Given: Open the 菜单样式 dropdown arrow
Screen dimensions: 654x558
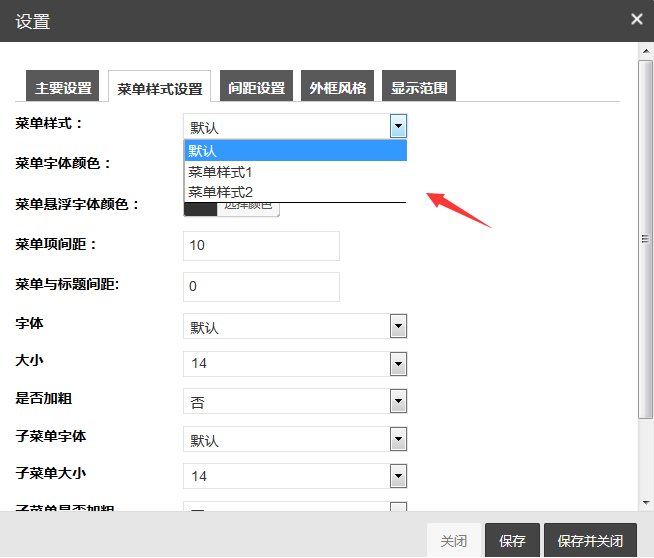Looking at the screenshot, I should tap(398, 126).
